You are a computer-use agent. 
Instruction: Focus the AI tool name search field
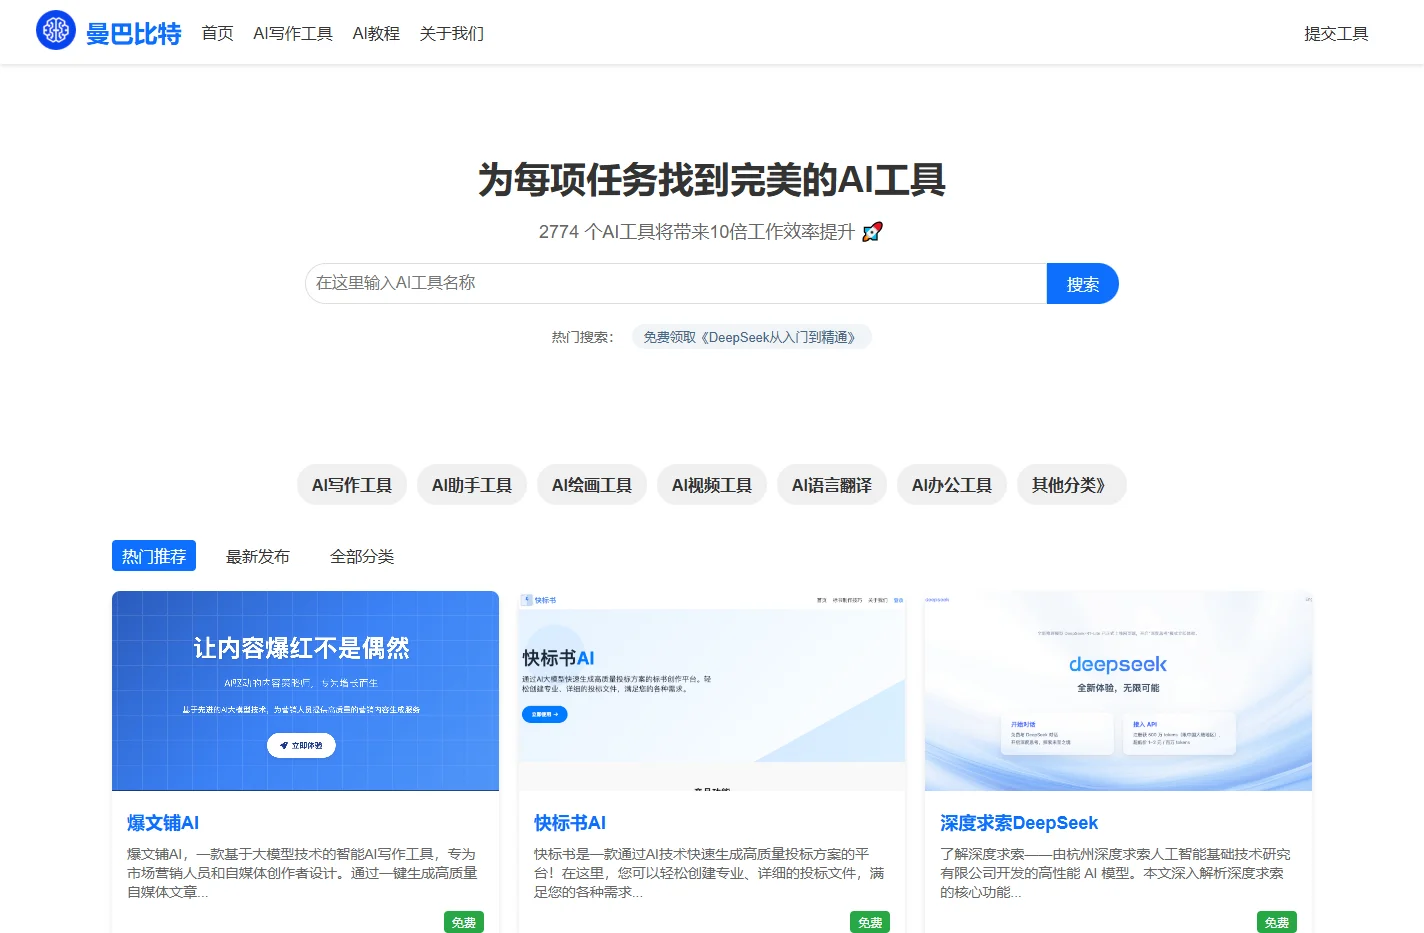pyautogui.click(x=676, y=283)
